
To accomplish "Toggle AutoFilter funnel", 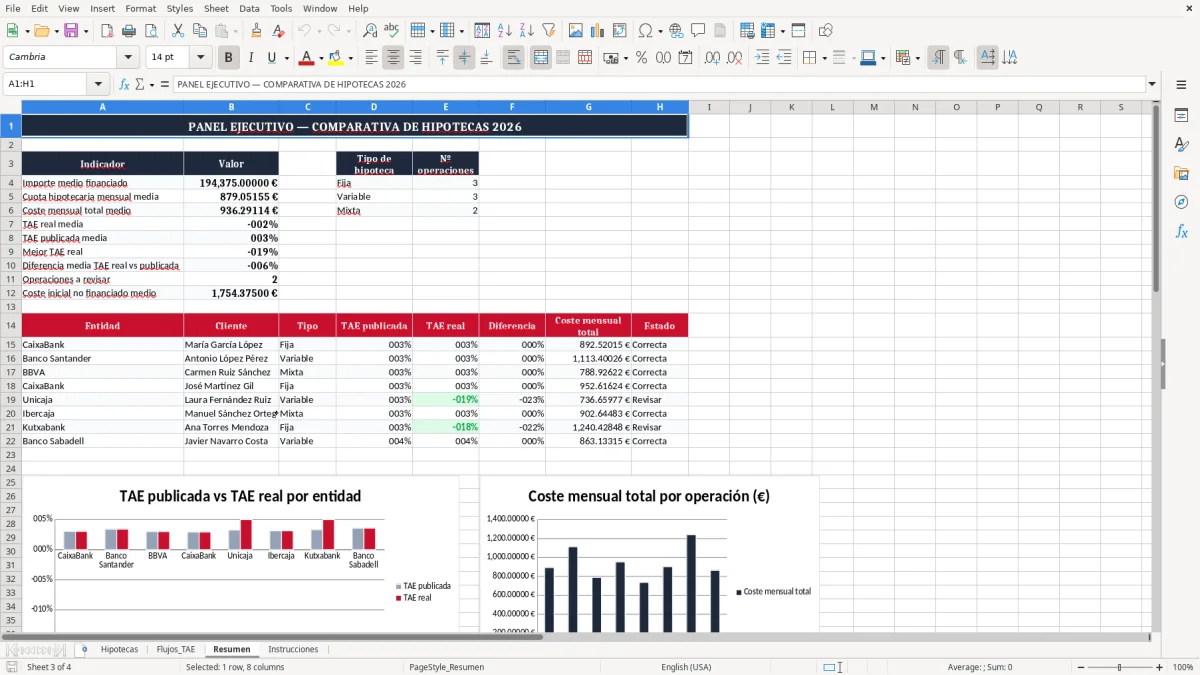I will 548,31.
